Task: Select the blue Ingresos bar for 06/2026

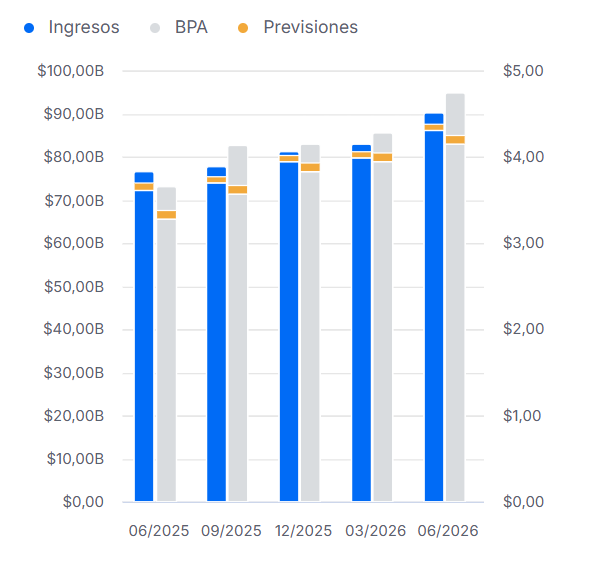Action: [434, 308]
